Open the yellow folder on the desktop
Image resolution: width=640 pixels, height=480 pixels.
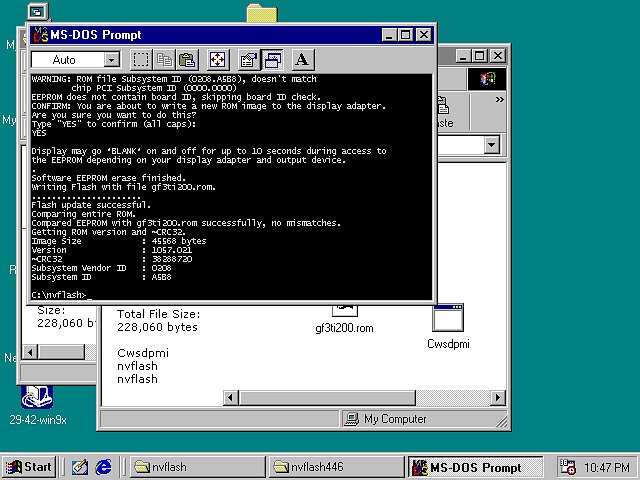click(262, 13)
